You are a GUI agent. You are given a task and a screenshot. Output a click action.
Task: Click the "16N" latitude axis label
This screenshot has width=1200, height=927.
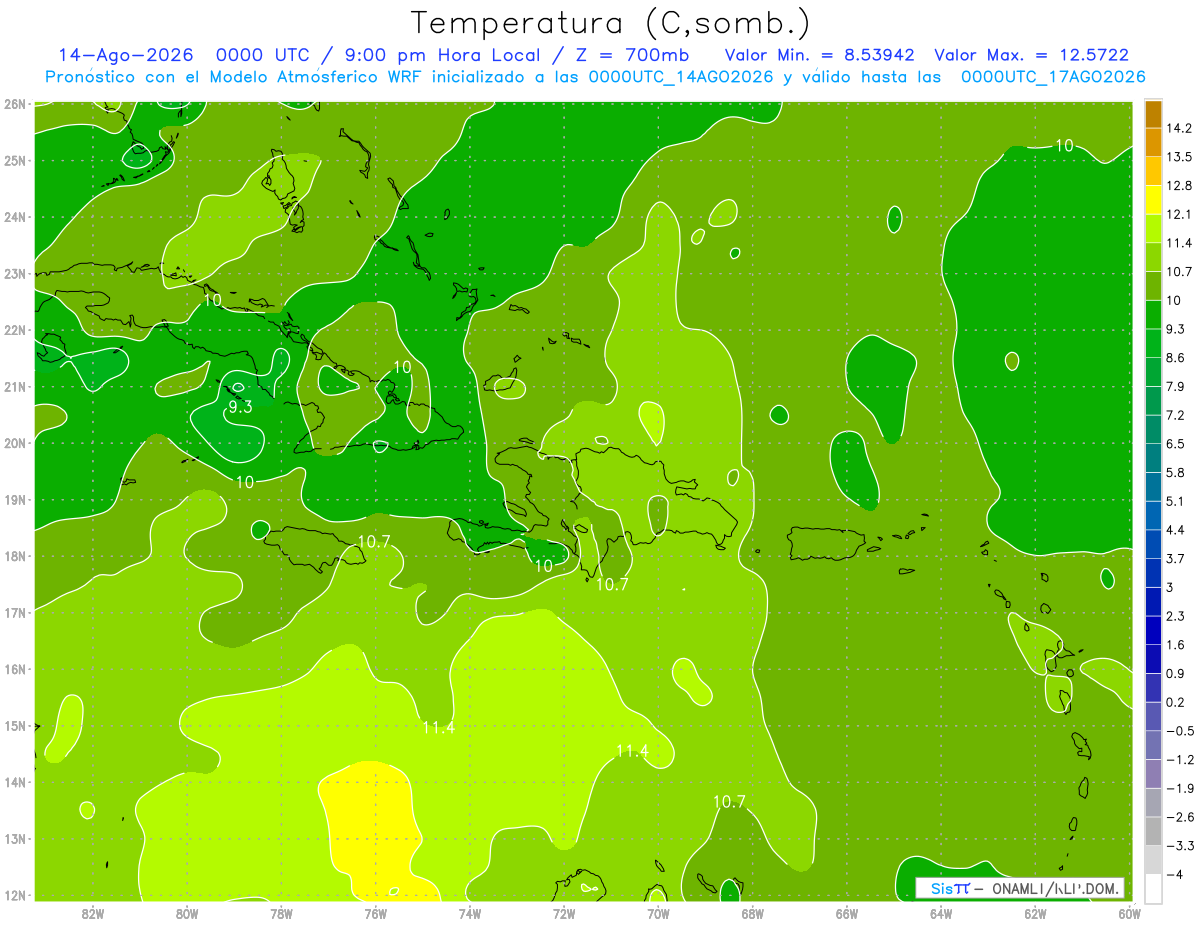[x=15, y=669]
